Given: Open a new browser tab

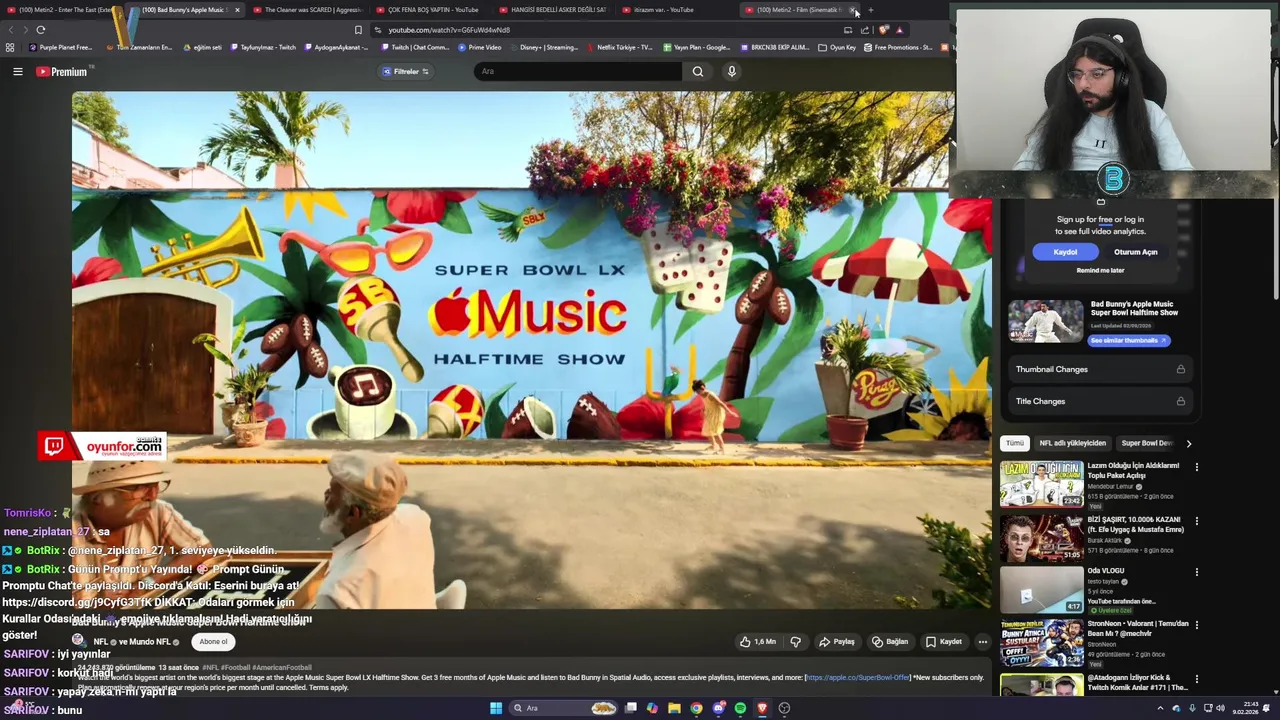Looking at the screenshot, I should point(870,10).
